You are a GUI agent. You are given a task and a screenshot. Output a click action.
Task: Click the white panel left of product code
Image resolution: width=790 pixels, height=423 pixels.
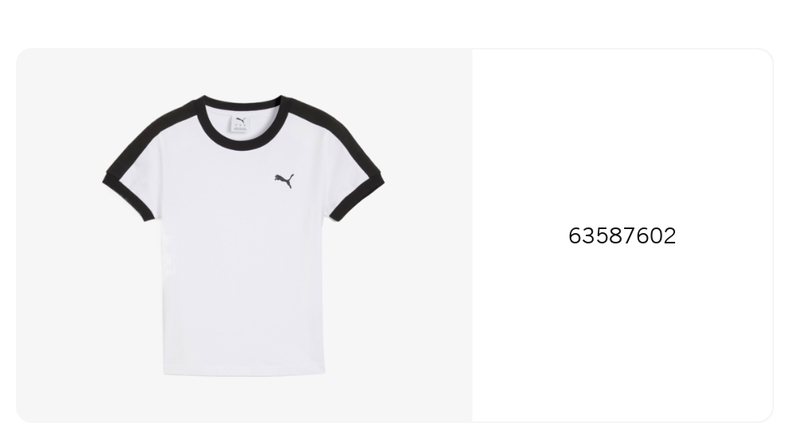[x=519, y=236]
